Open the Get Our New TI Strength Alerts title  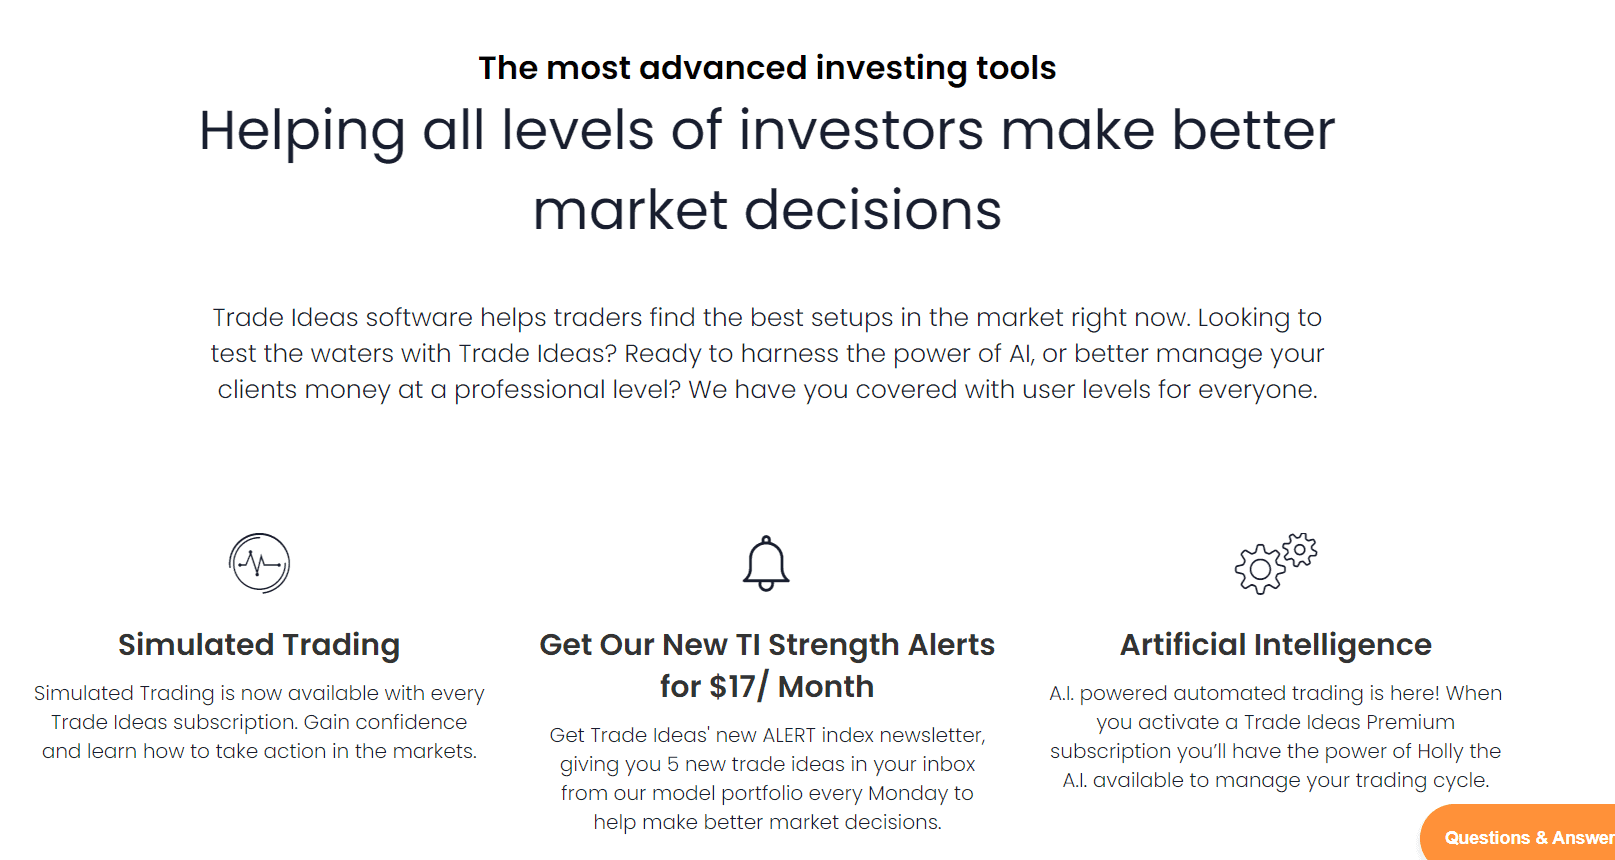767,645
